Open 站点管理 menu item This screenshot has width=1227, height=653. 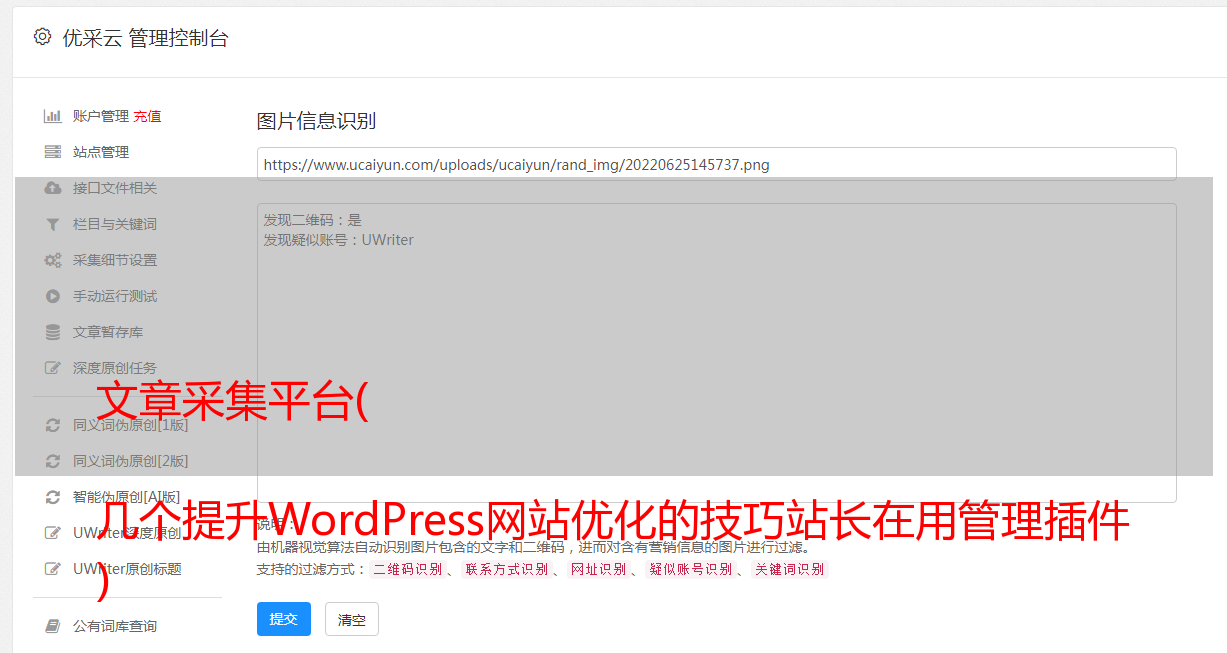click(101, 152)
